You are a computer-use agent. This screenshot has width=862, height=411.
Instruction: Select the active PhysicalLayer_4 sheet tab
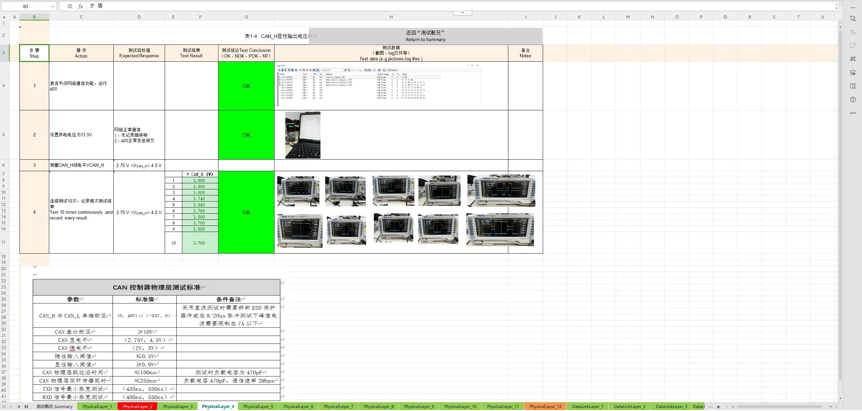218,407
